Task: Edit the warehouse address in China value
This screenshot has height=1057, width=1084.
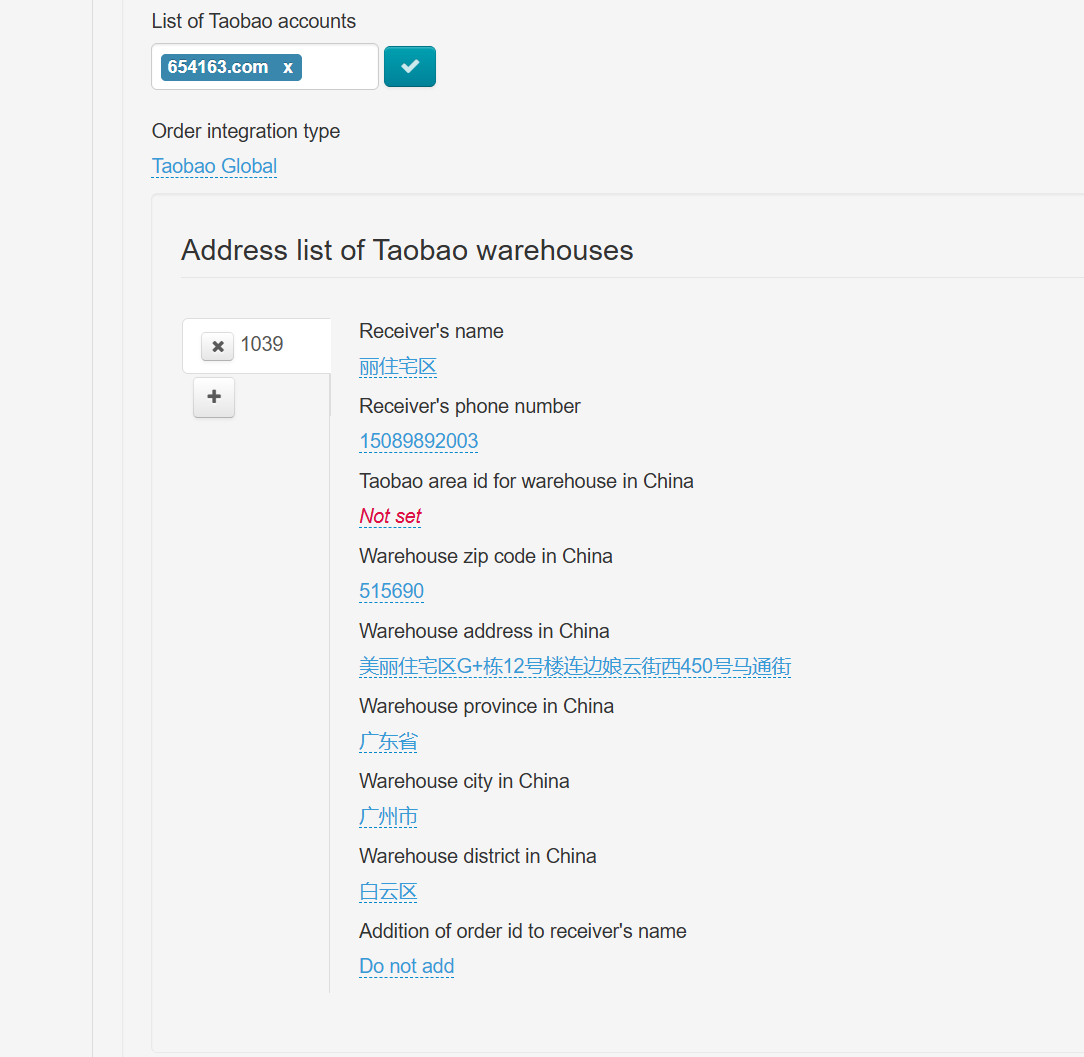Action: 575,666
